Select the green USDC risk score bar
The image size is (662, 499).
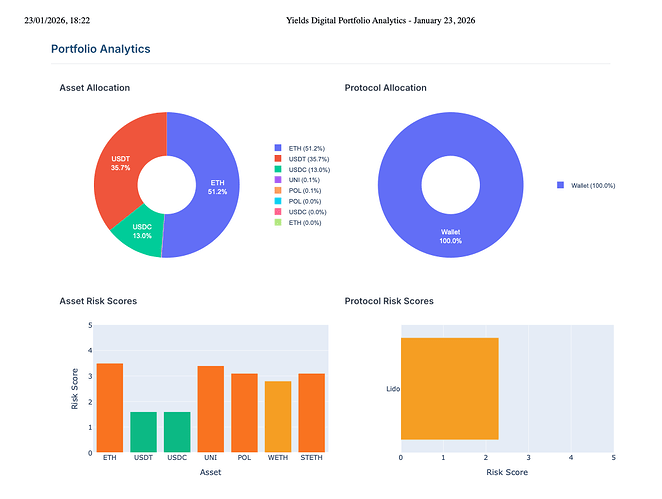(177, 432)
